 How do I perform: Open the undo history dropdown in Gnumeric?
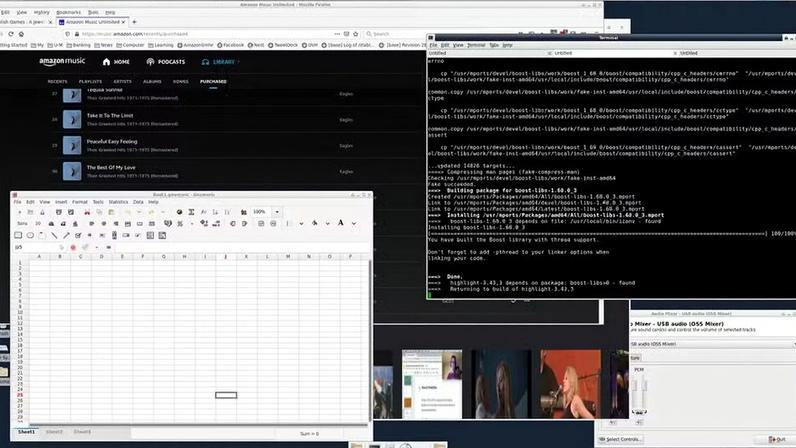[139, 212]
